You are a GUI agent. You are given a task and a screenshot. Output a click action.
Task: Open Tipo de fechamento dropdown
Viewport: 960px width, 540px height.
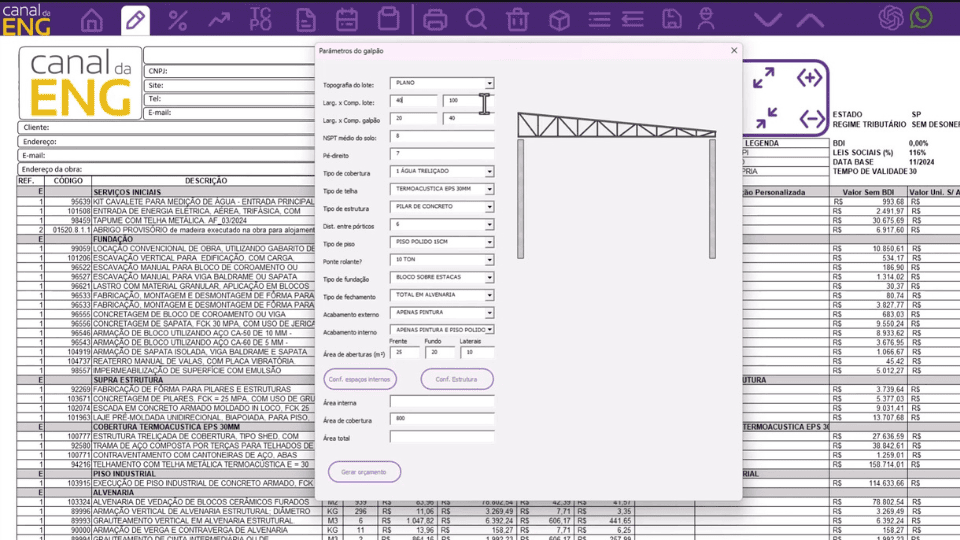pos(489,295)
